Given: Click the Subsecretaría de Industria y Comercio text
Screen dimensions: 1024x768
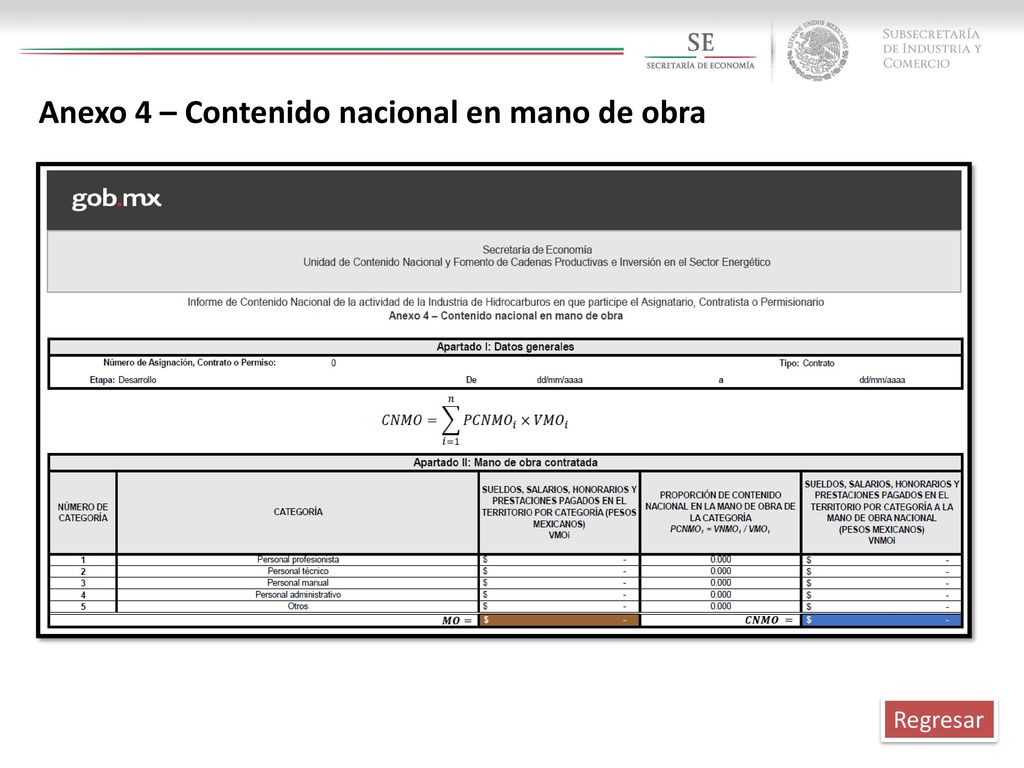Looking at the screenshot, I should click(932, 48).
